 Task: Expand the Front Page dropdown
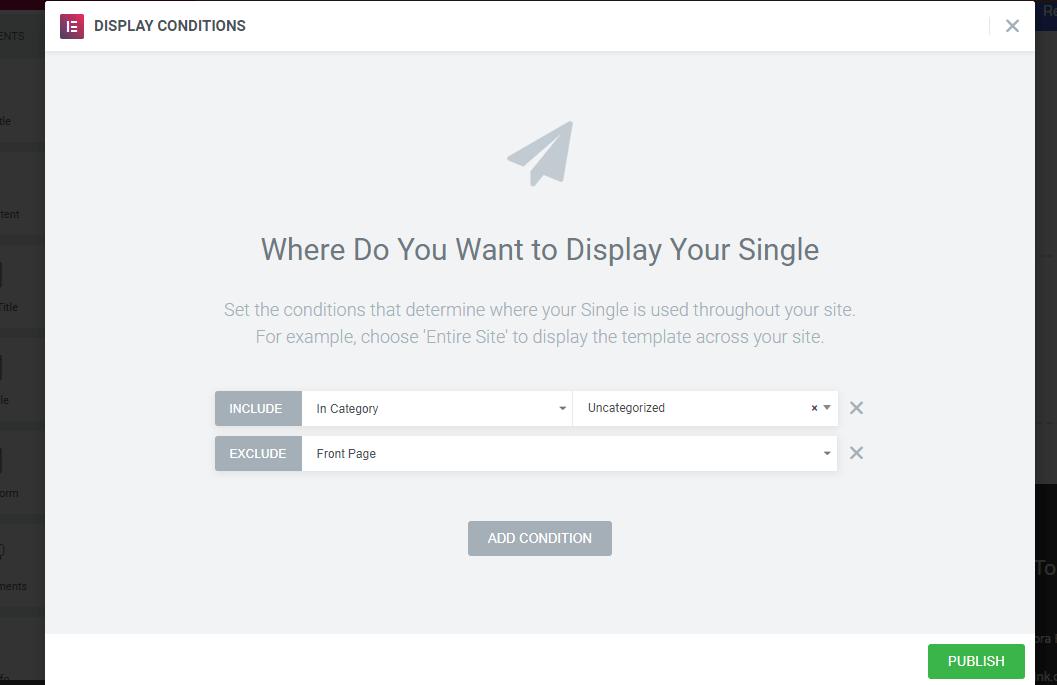tap(570, 454)
